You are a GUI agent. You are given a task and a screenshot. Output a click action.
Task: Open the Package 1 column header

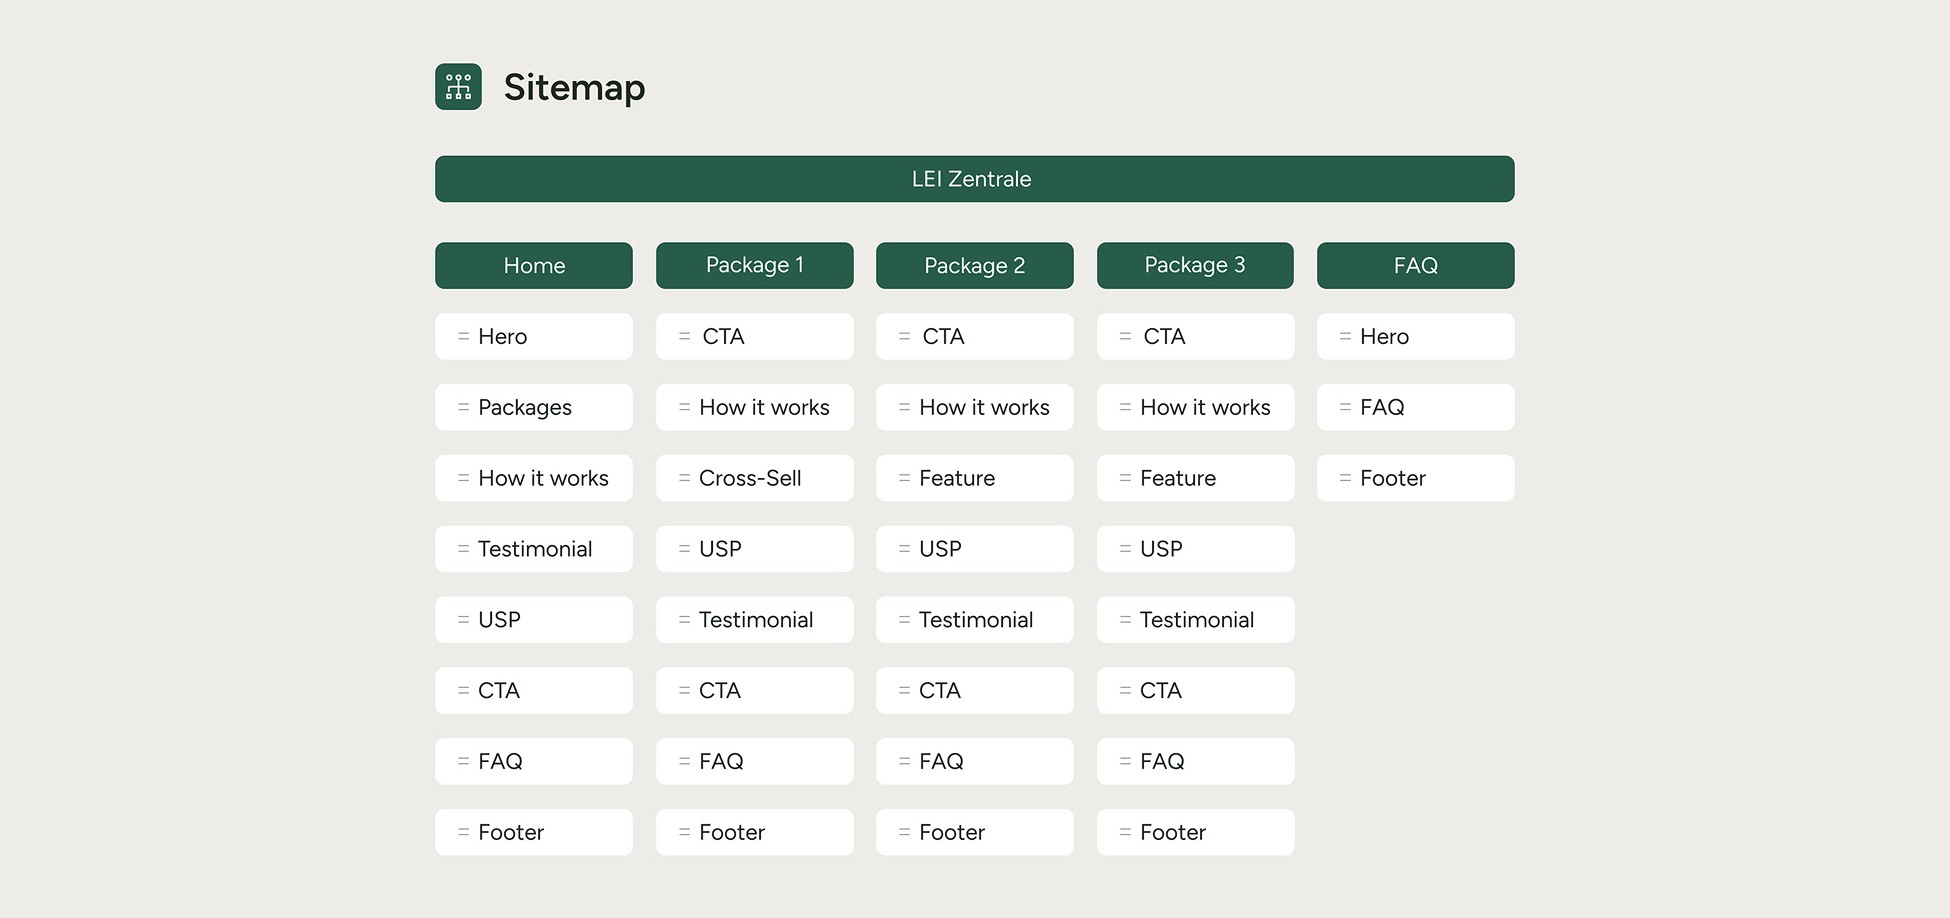(755, 265)
